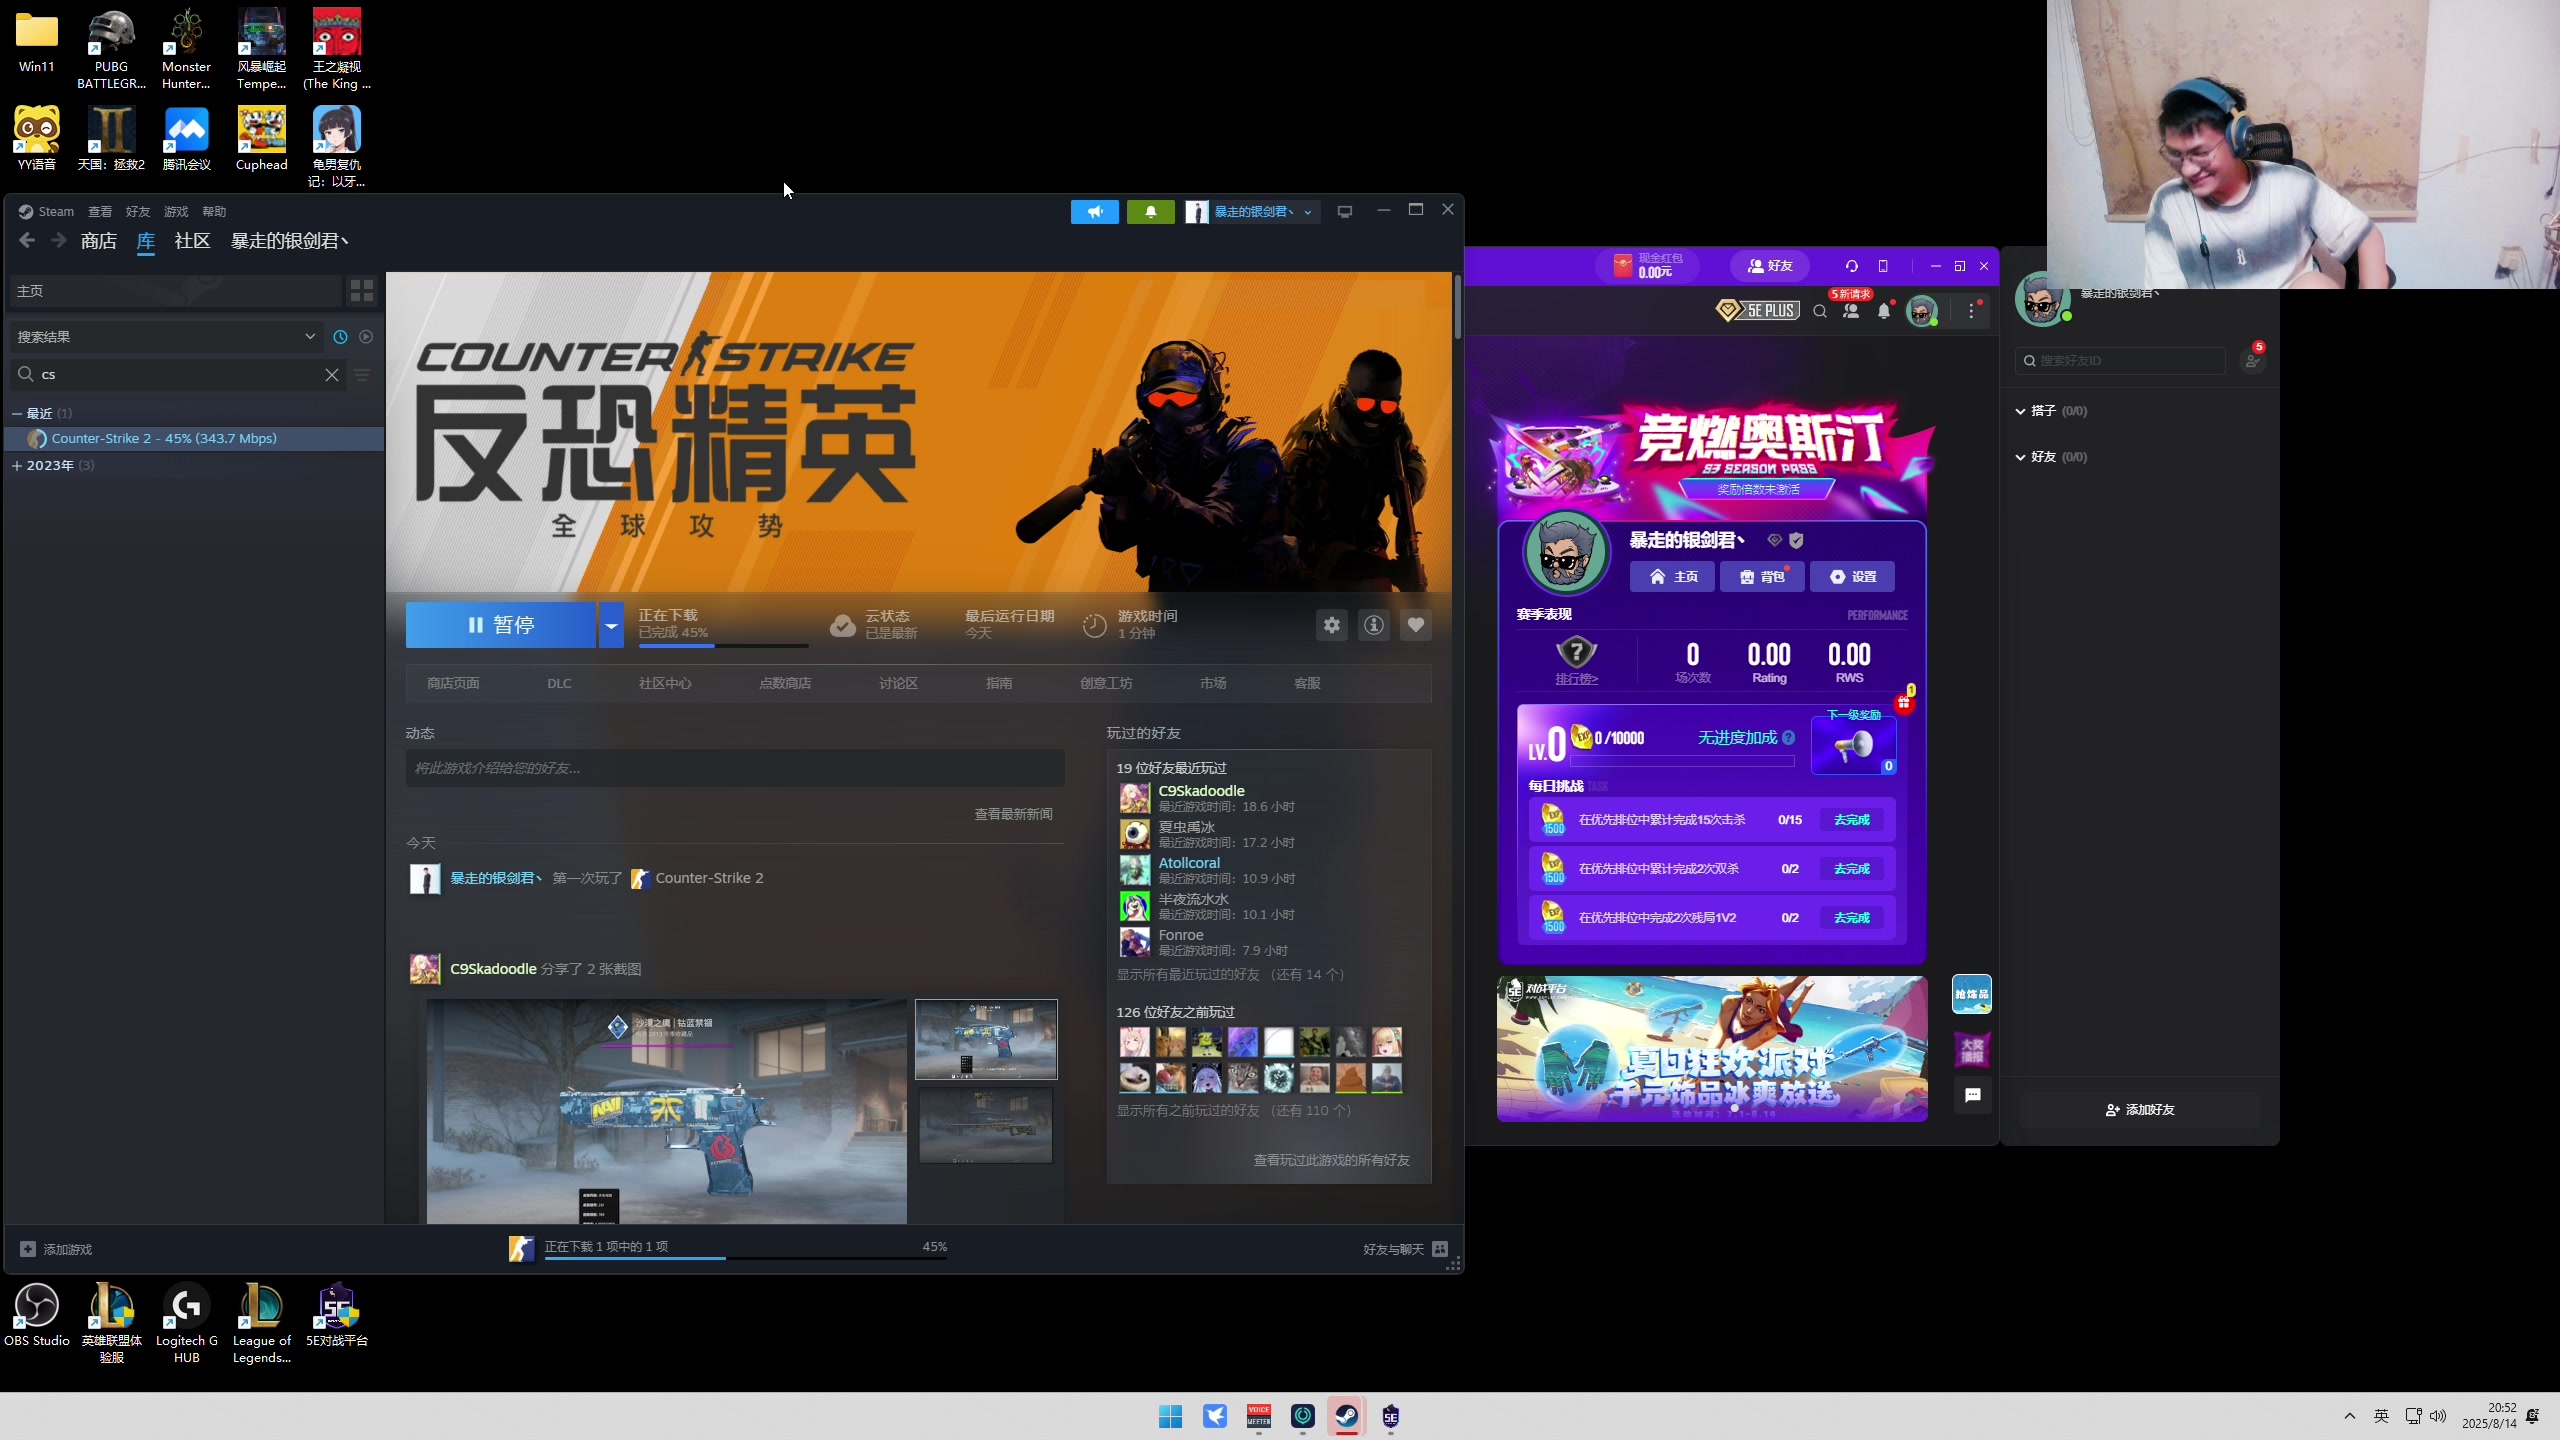Clear the library search field 'cs'

tap(332, 375)
